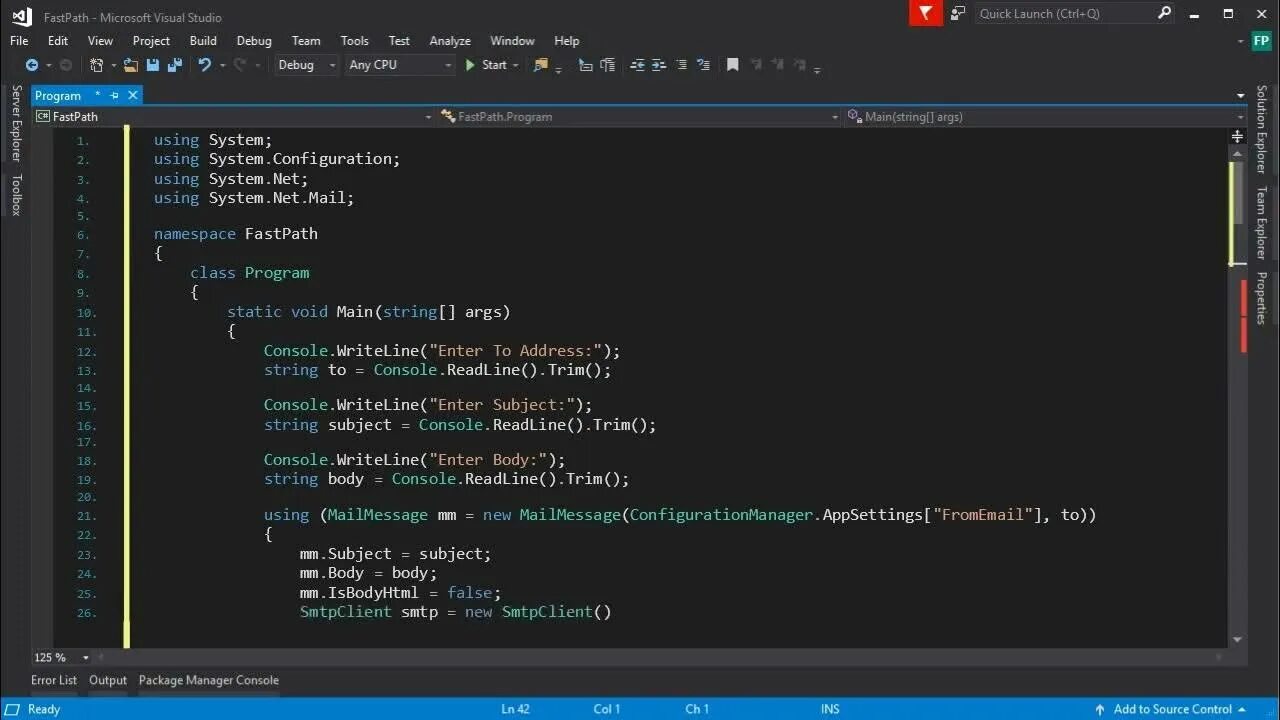Open the Output bottom tab

pos(108,680)
